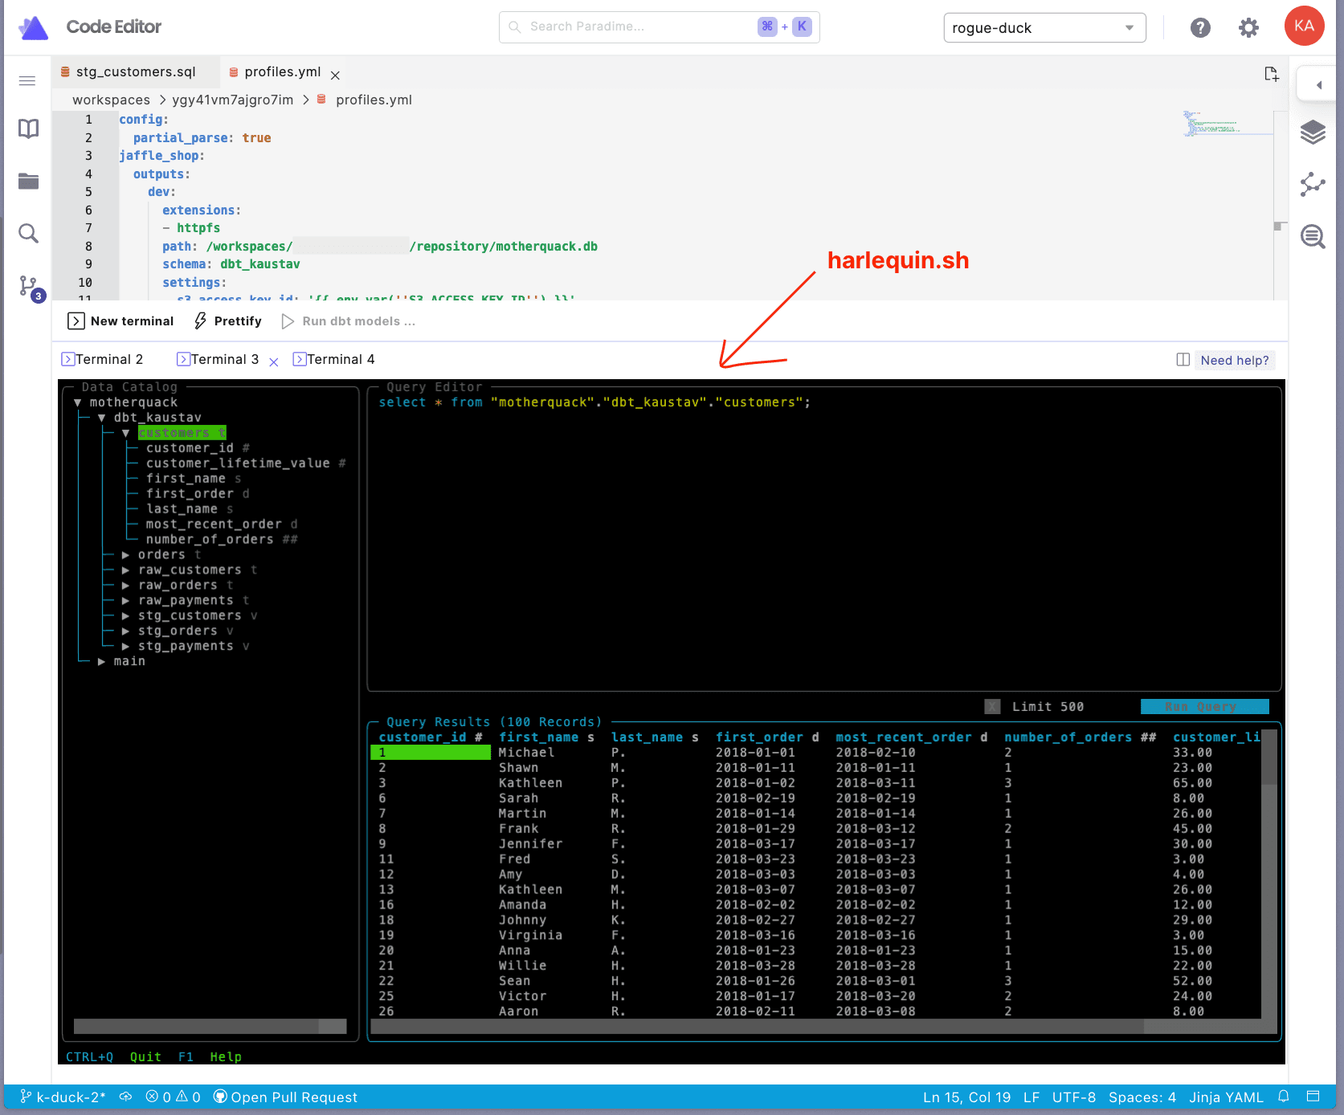Click the Run Query button
This screenshot has height=1115, width=1344.
[x=1204, y=706]
